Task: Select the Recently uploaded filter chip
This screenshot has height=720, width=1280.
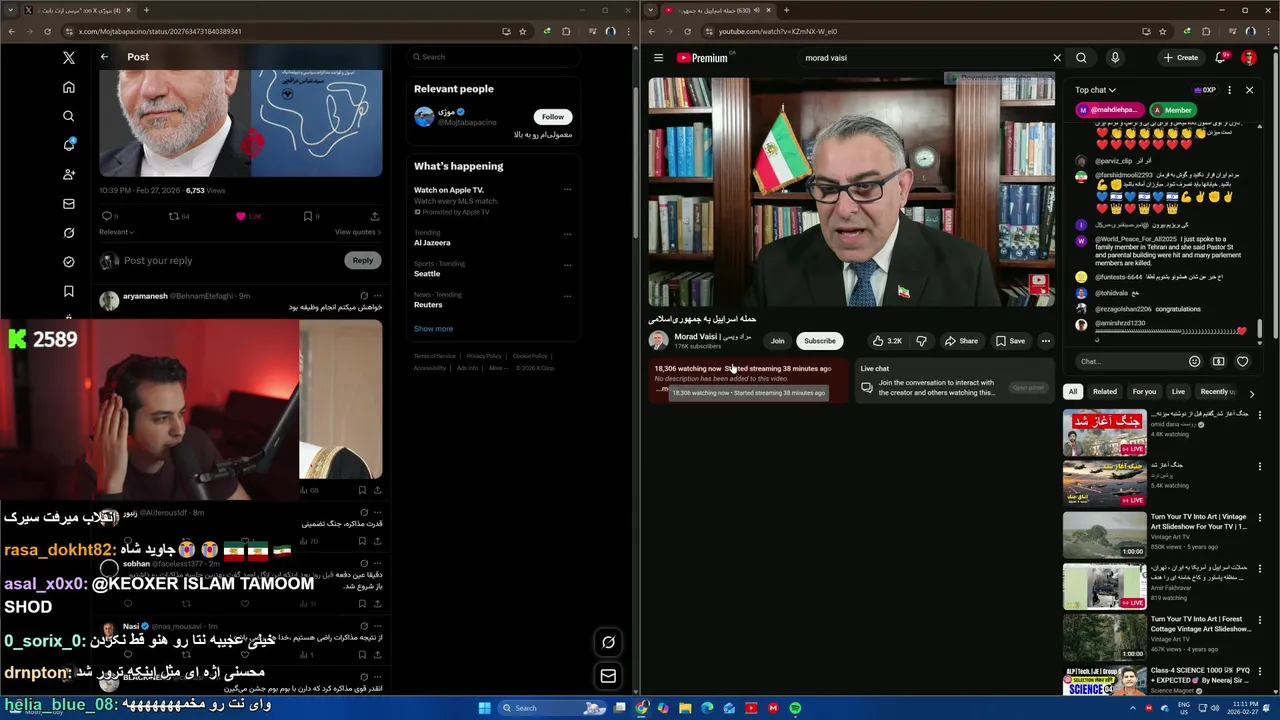Action: tap(1217, 392)
